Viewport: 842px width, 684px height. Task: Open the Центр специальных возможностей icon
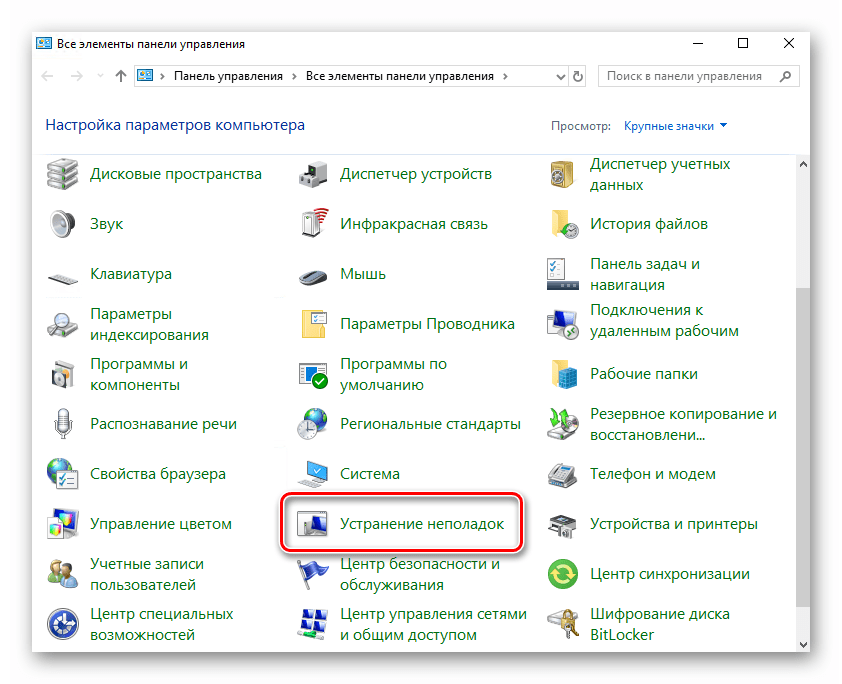pos(62,624)
